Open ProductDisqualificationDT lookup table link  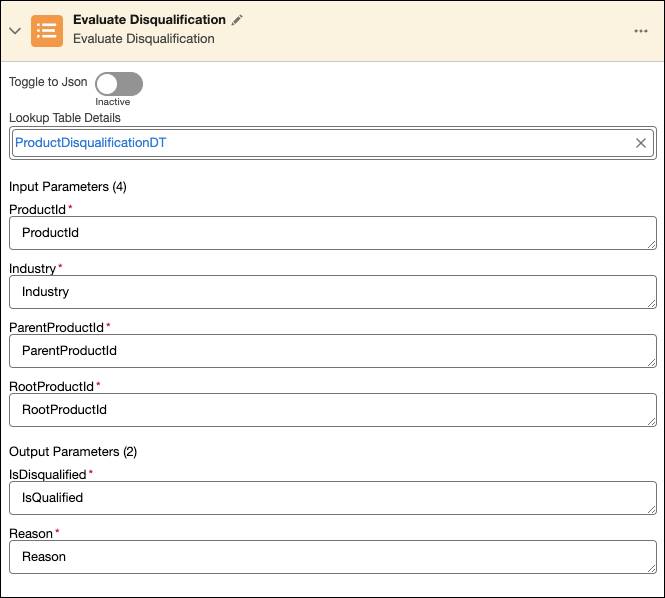click(x=91, y=143)
